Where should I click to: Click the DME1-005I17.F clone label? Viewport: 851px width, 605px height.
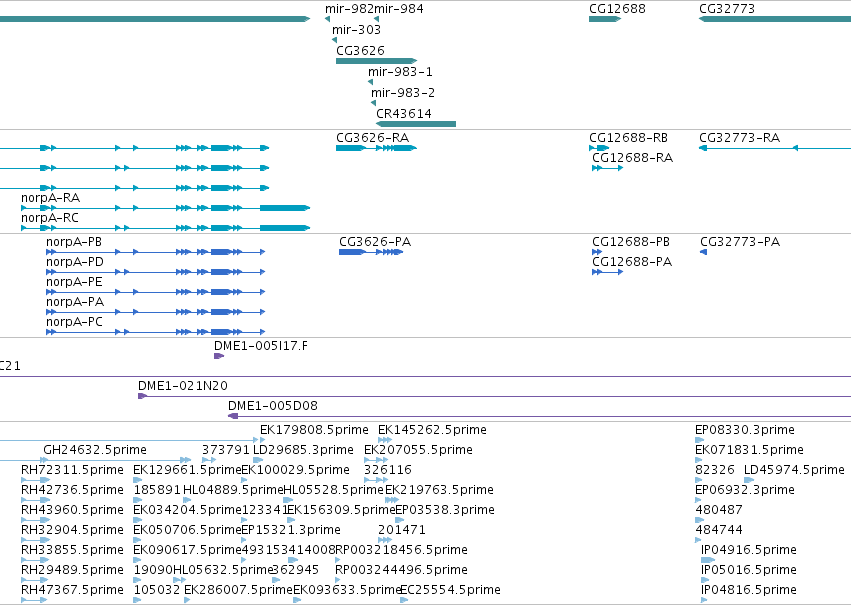click(x=261, y=346)
